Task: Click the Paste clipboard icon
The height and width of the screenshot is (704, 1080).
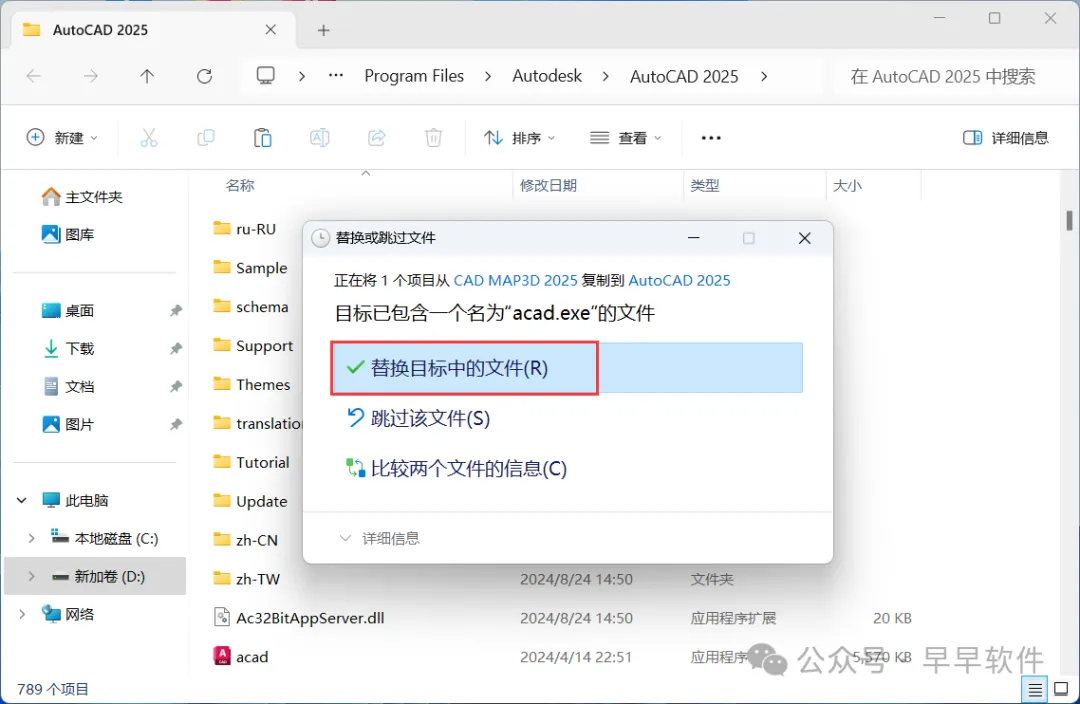Action: point(262,138)
